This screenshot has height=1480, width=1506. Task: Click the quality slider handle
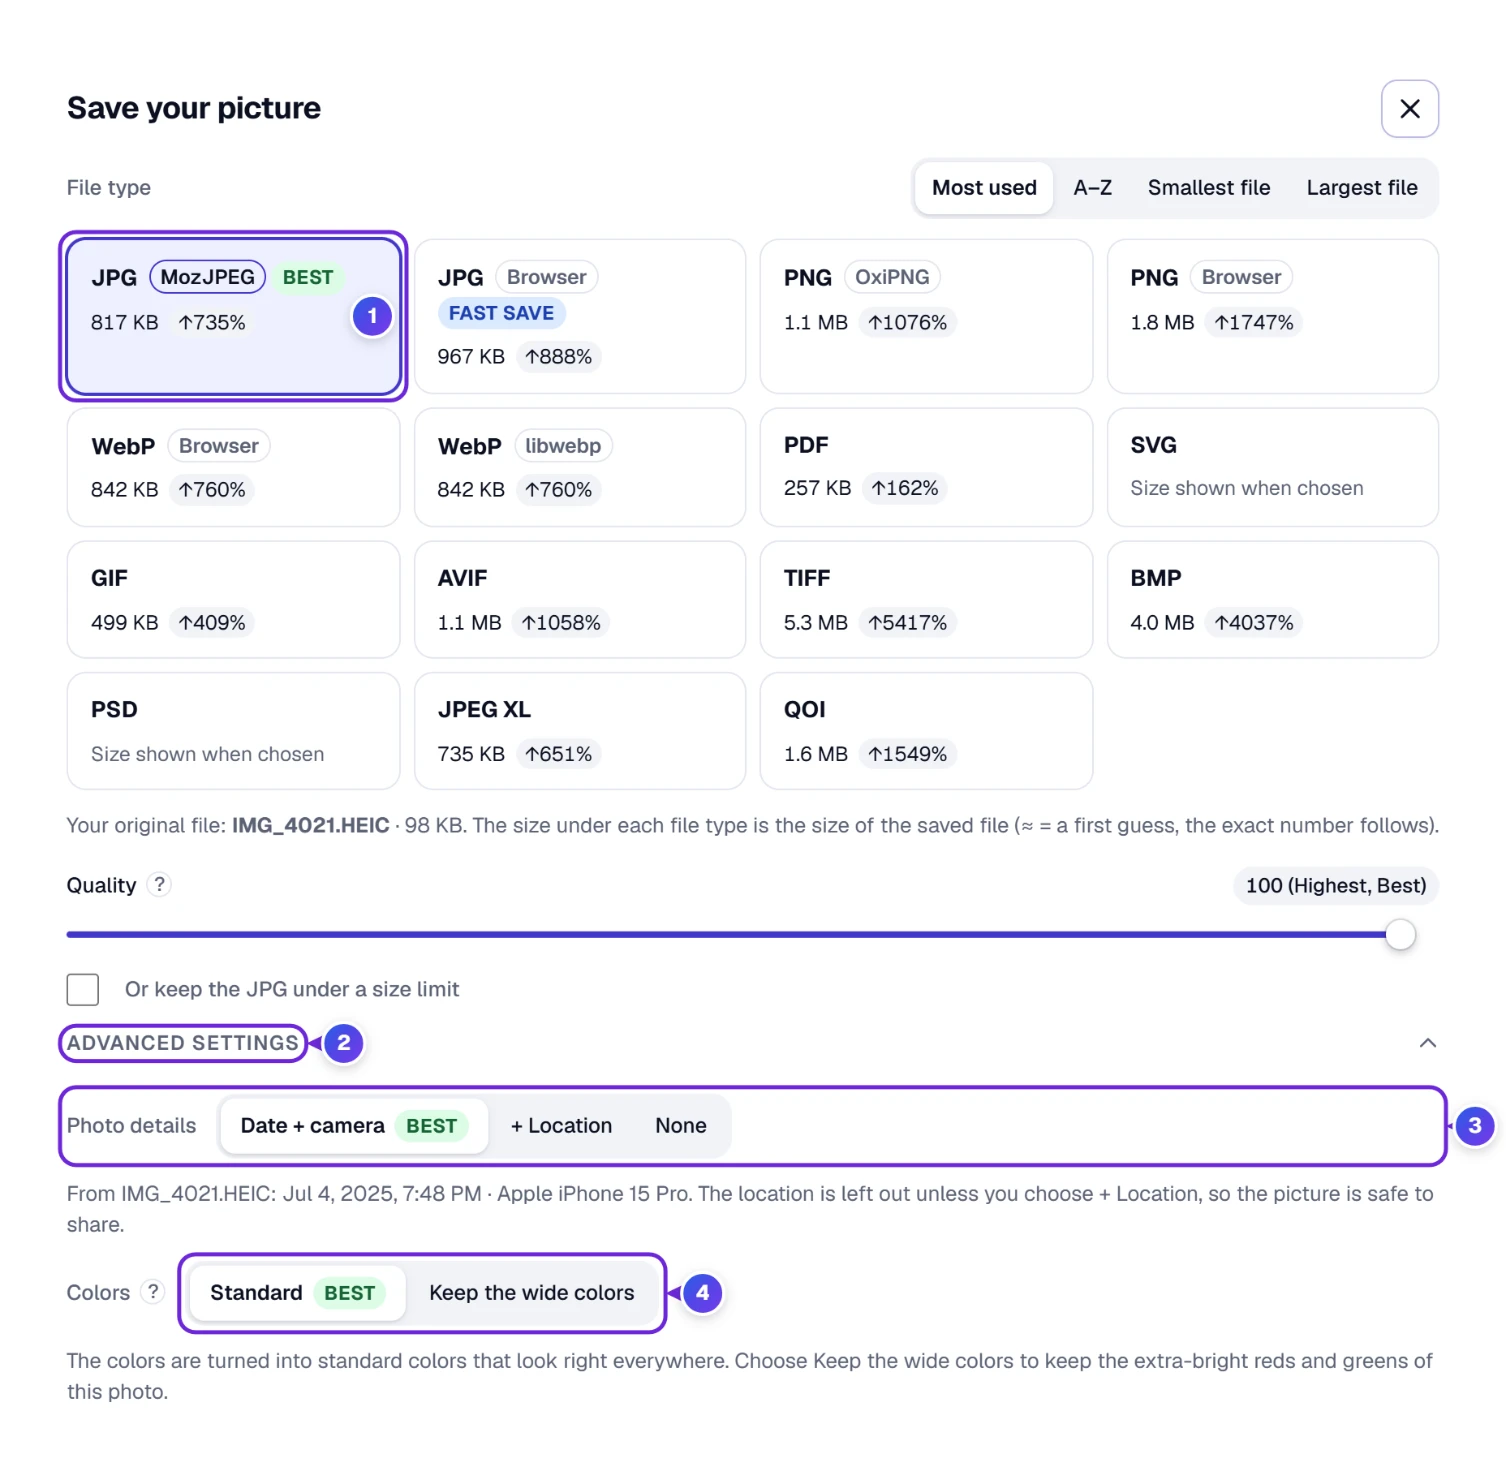tap(1400, 935)
